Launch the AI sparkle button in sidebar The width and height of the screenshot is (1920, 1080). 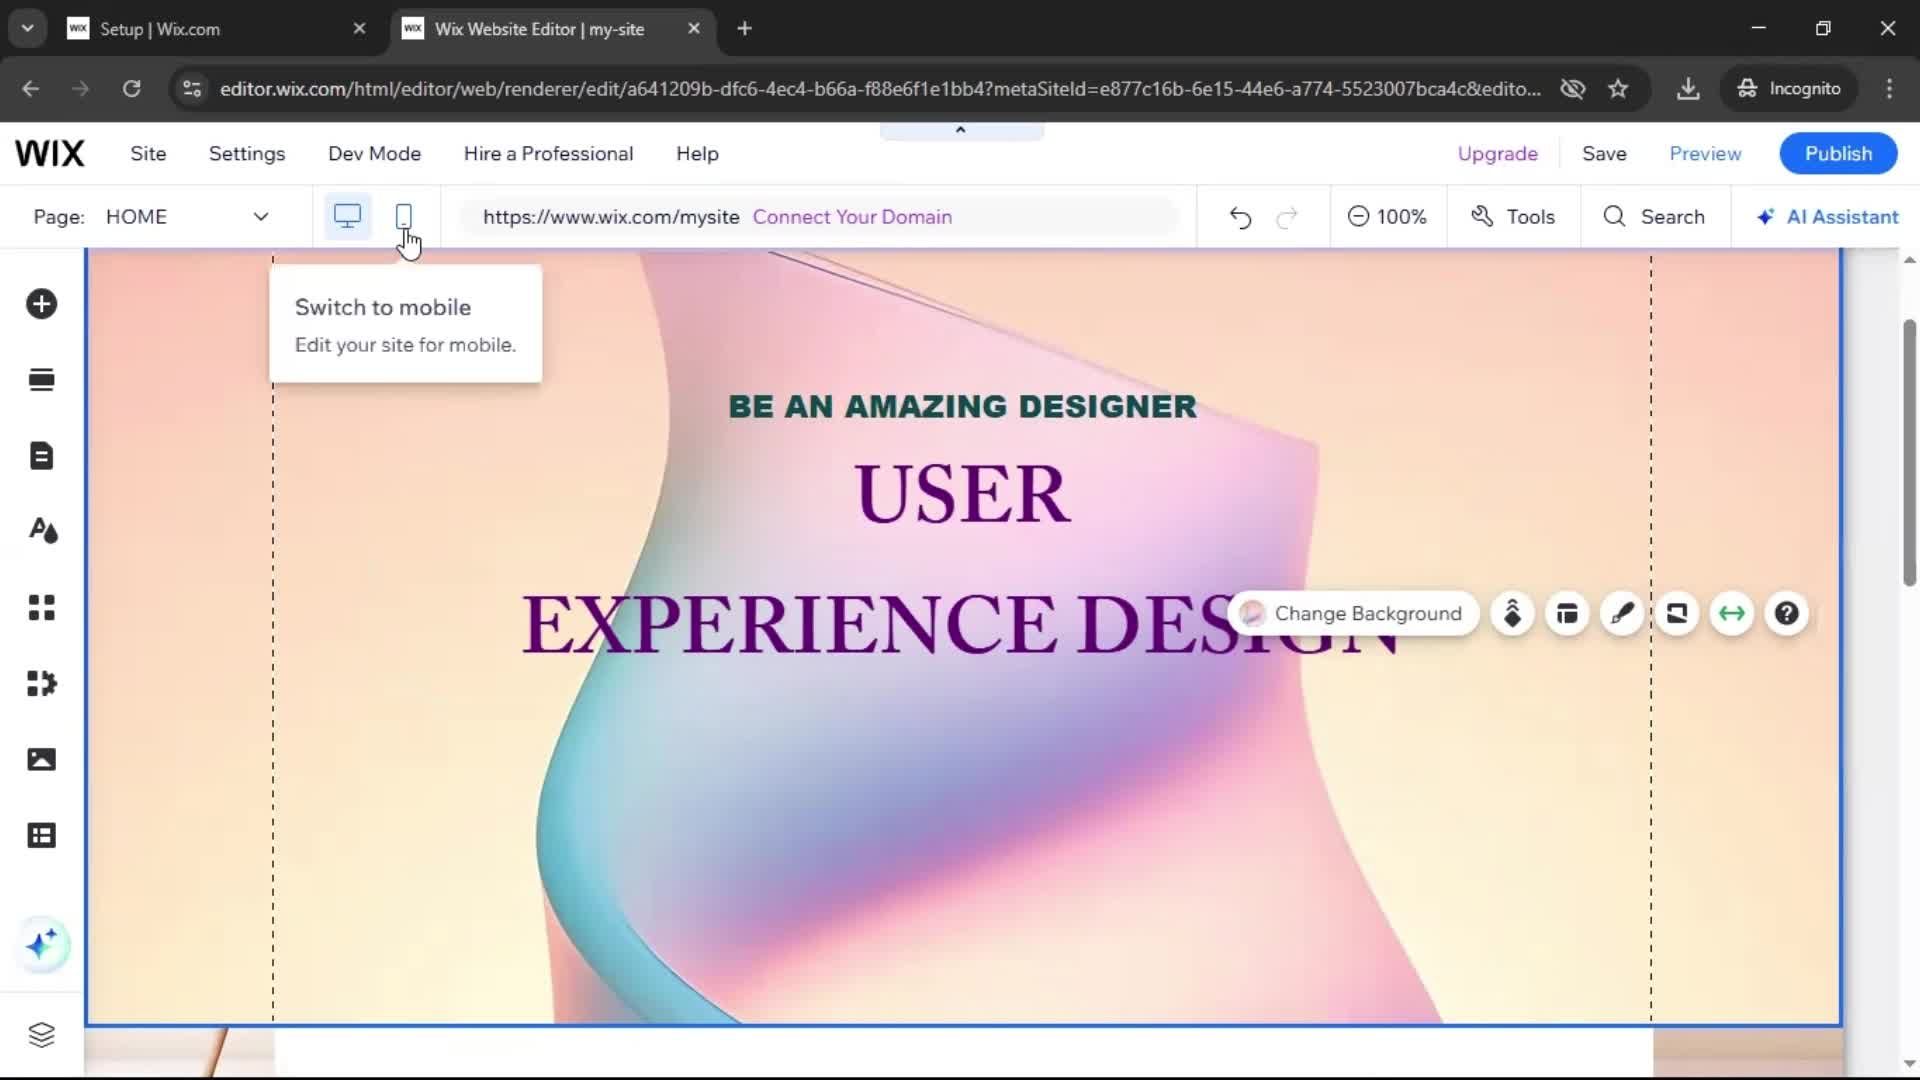(x=42, y=944)
